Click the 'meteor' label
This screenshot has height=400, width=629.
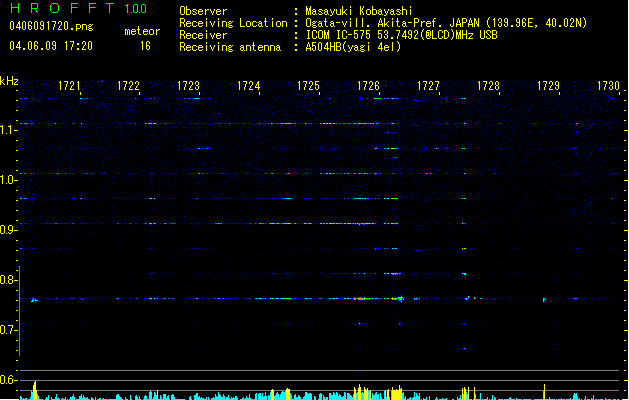coord(142,31)
